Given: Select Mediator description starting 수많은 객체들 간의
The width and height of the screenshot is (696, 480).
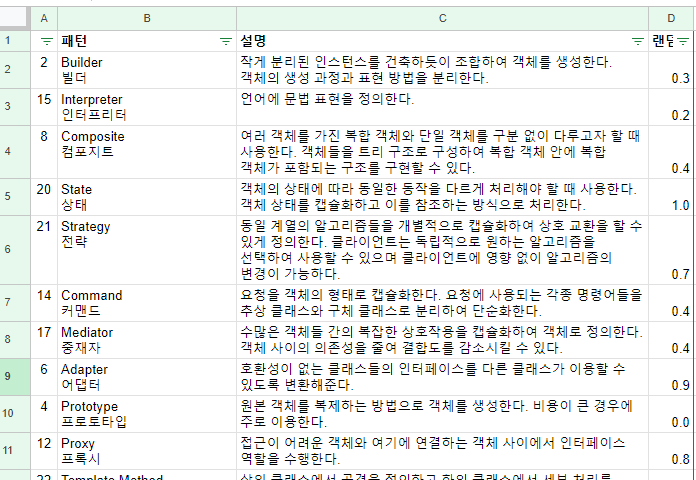Looking at the screenshot, I should [x=443, y=340].
